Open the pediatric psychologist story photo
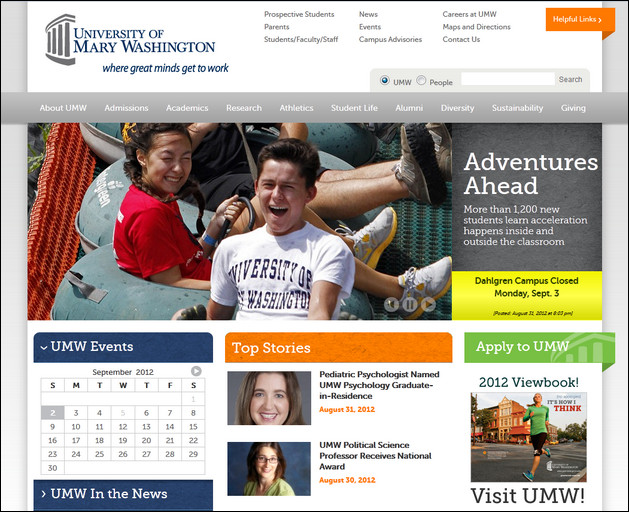Image resolution: width=629 pixels, height=512 pixels. coord(269,398)
